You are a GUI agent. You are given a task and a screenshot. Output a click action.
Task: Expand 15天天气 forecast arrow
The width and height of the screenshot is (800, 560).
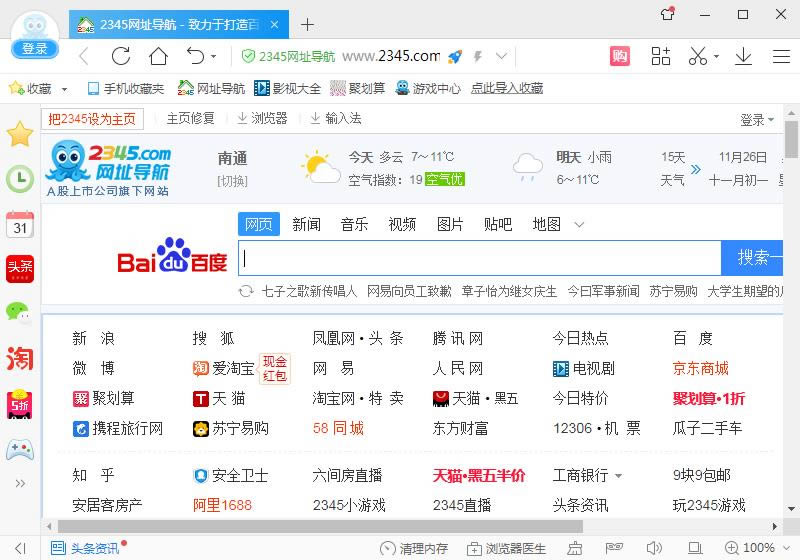(x=695, y=169)
